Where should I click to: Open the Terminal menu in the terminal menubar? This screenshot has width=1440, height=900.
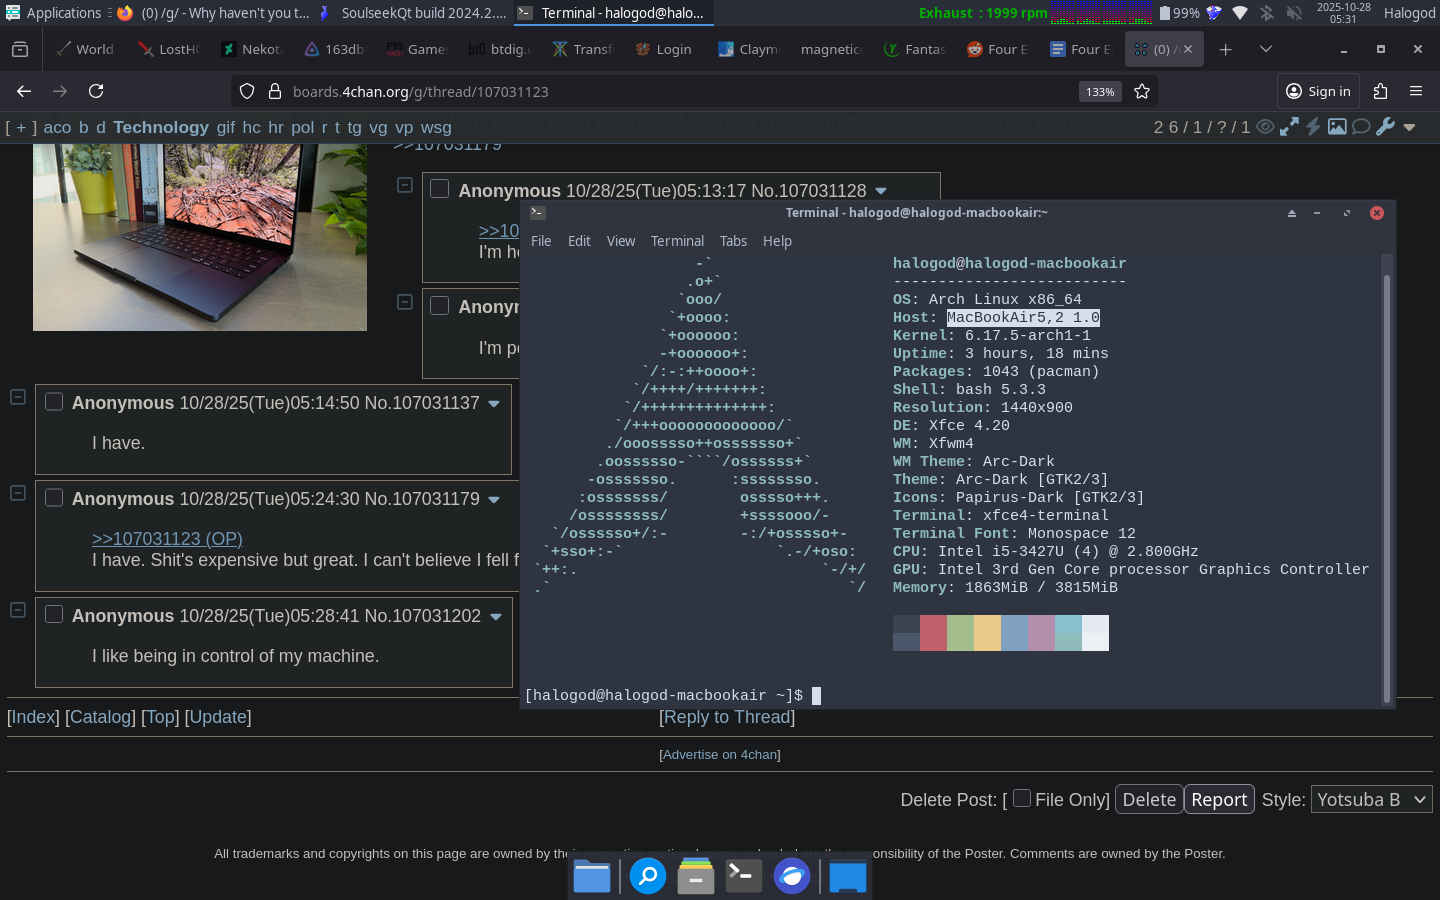(x=677, y=241)
